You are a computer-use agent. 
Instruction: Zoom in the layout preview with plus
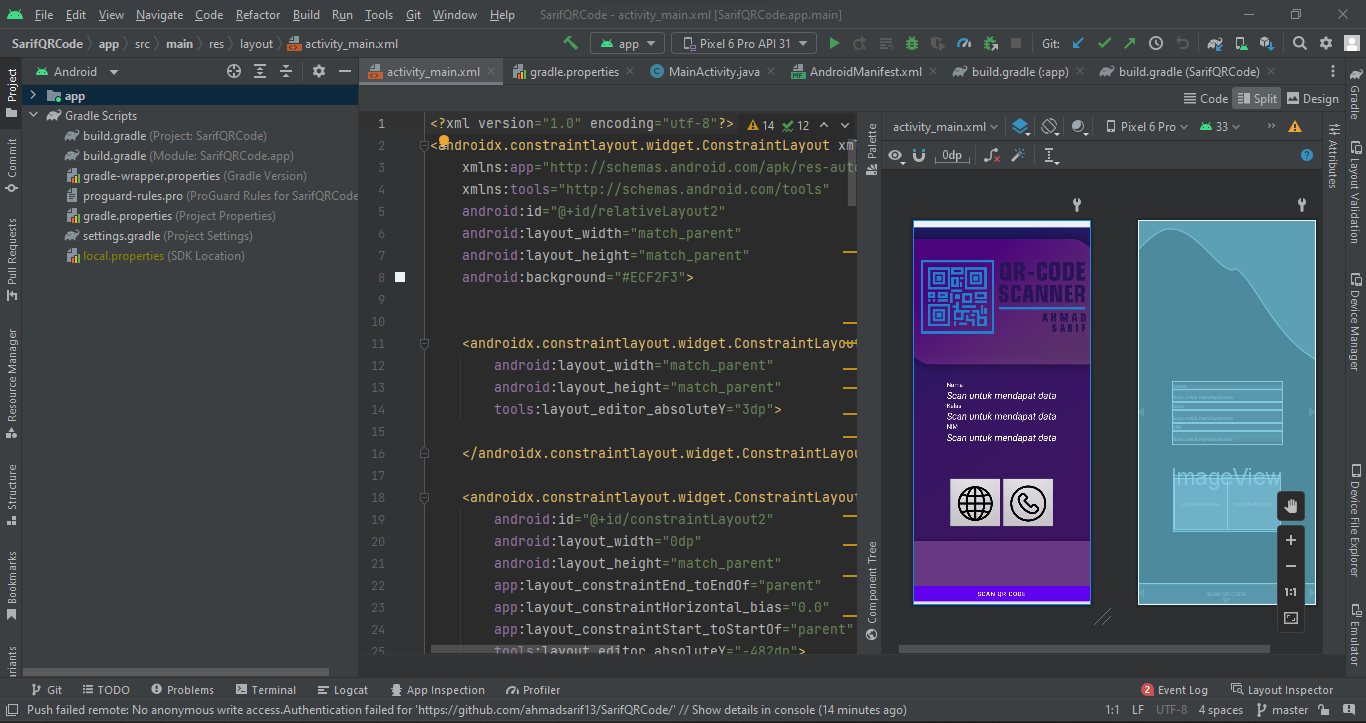click(1290, 540)
